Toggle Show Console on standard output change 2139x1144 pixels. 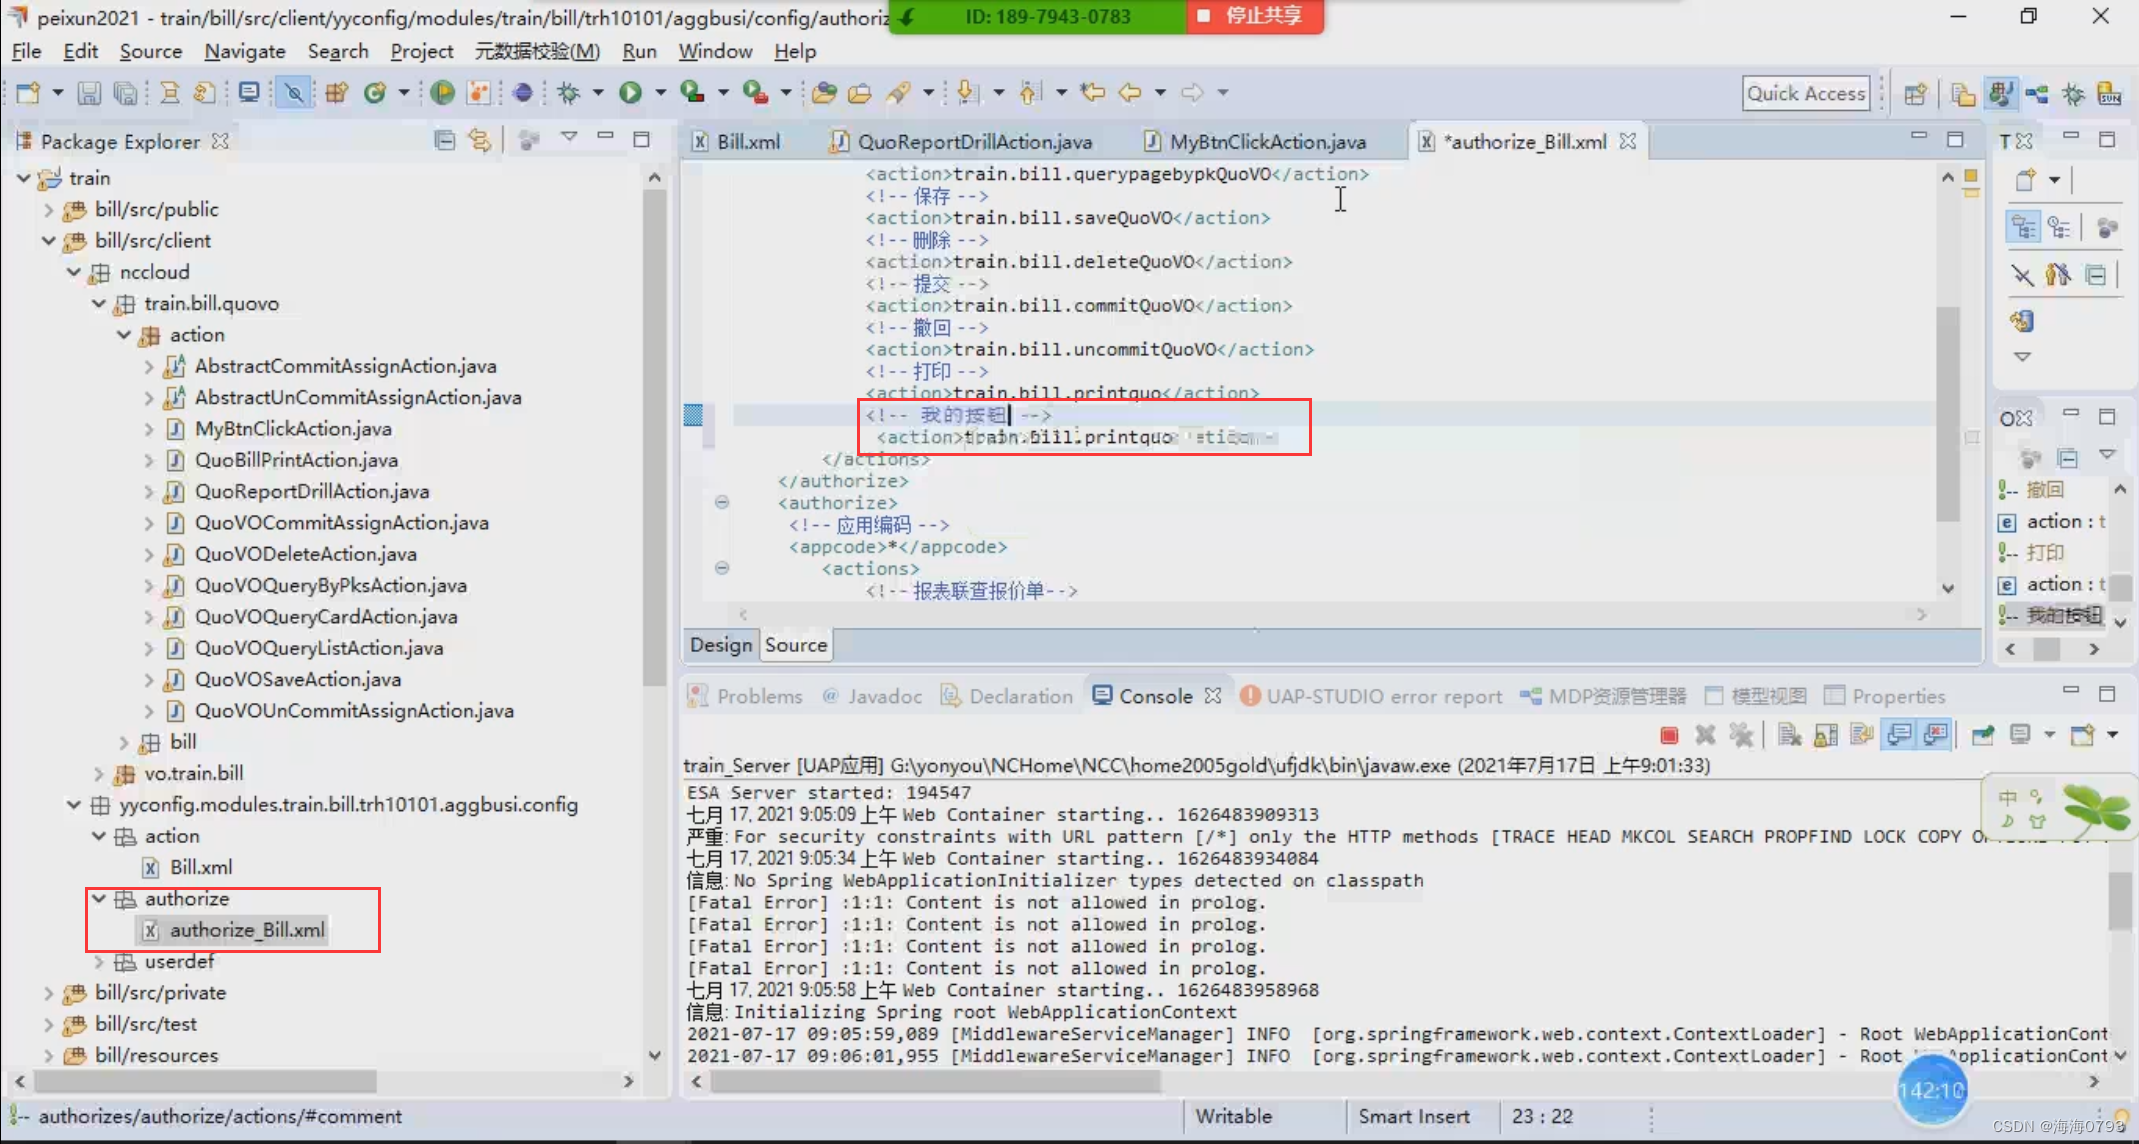pos(1898,736)
